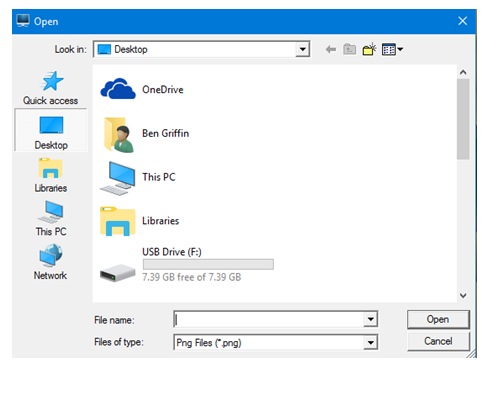Click the Cancel button
The width and height of the screenshot is (493, 400).
438,341
